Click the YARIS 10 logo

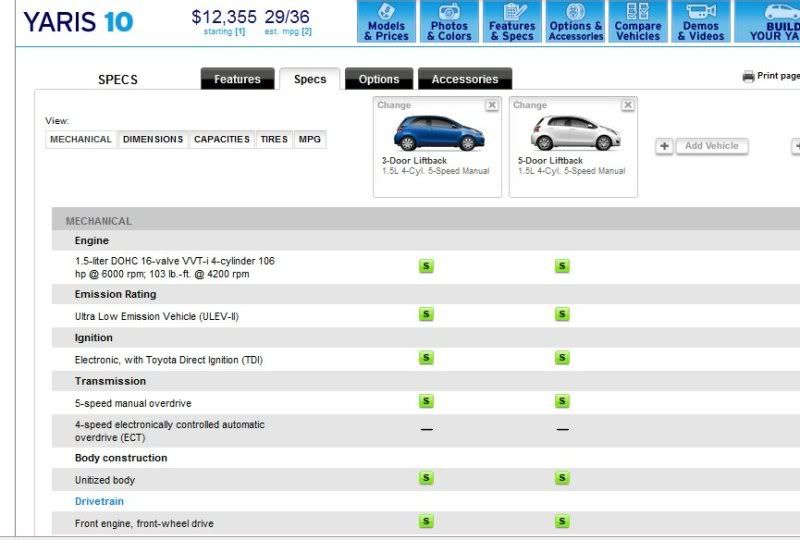78,22
